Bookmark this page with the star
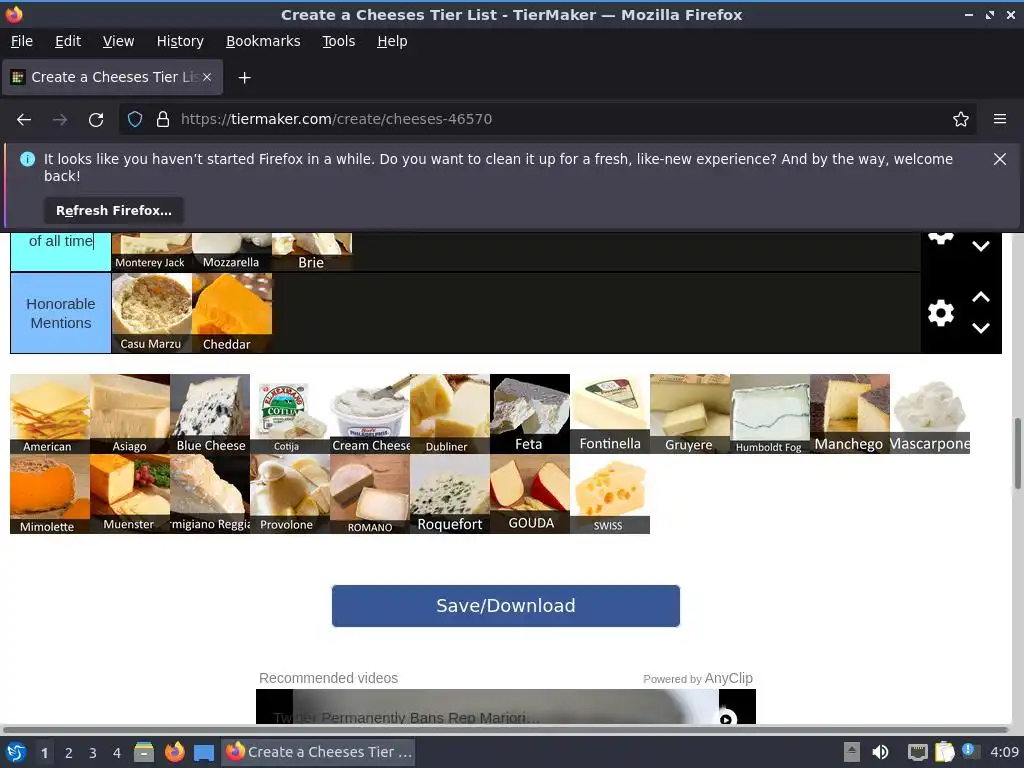 point(960,119)
